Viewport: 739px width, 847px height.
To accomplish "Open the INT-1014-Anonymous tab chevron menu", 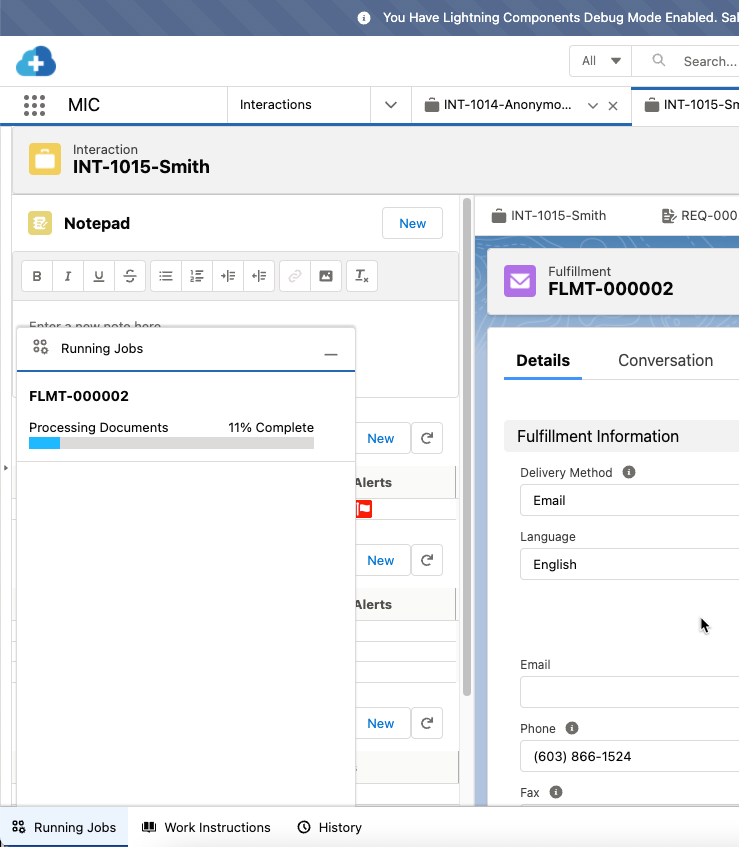I will 593,105.
